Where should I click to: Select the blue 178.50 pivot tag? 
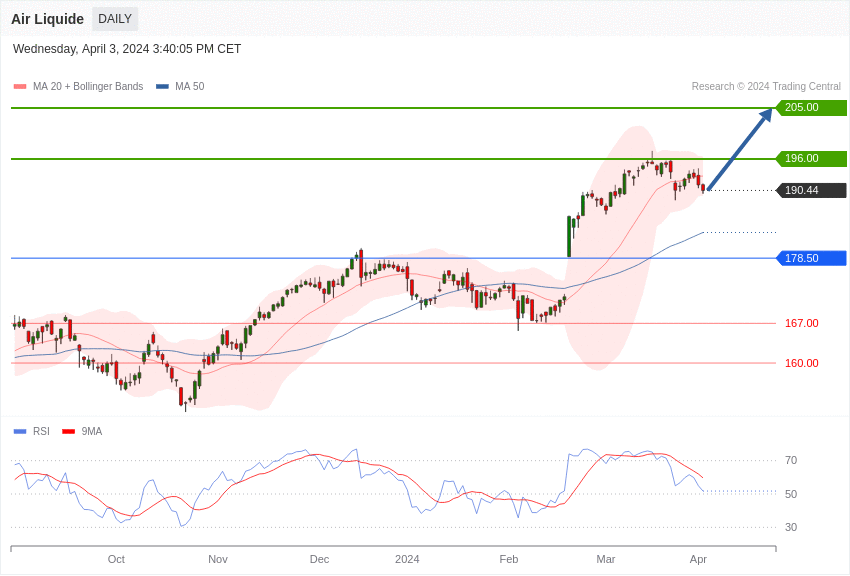[x=811, y=258]
